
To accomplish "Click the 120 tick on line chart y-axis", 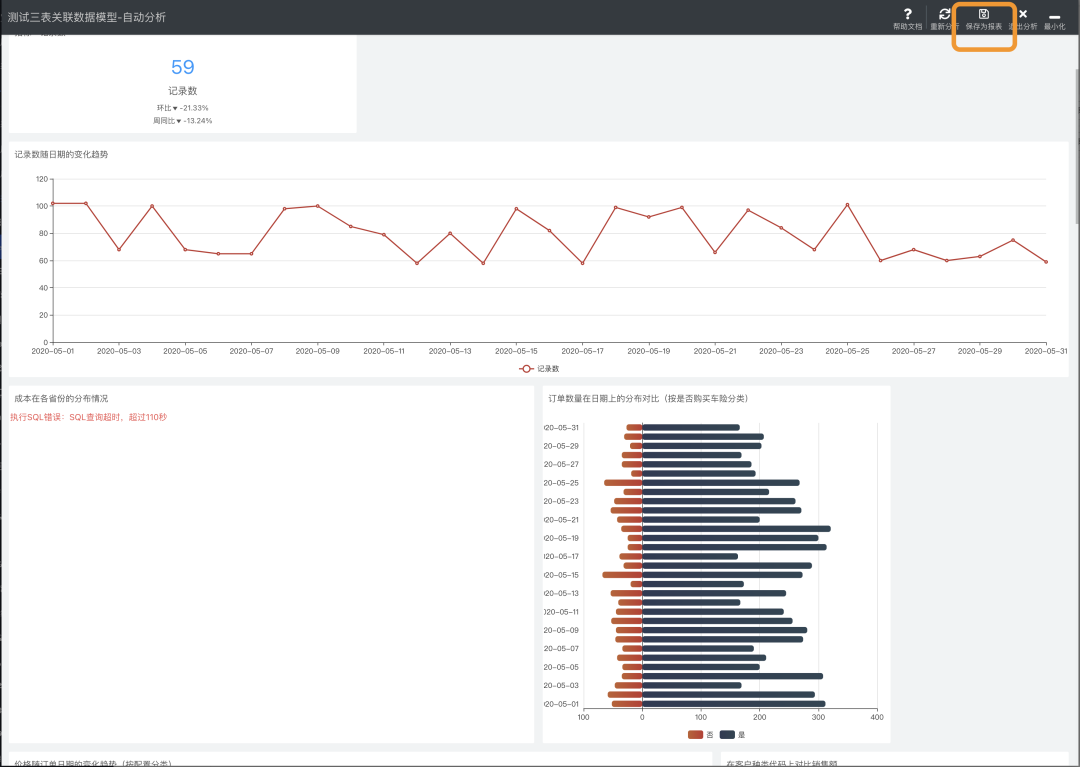I will pyautogui.click(x=42, y=179).
